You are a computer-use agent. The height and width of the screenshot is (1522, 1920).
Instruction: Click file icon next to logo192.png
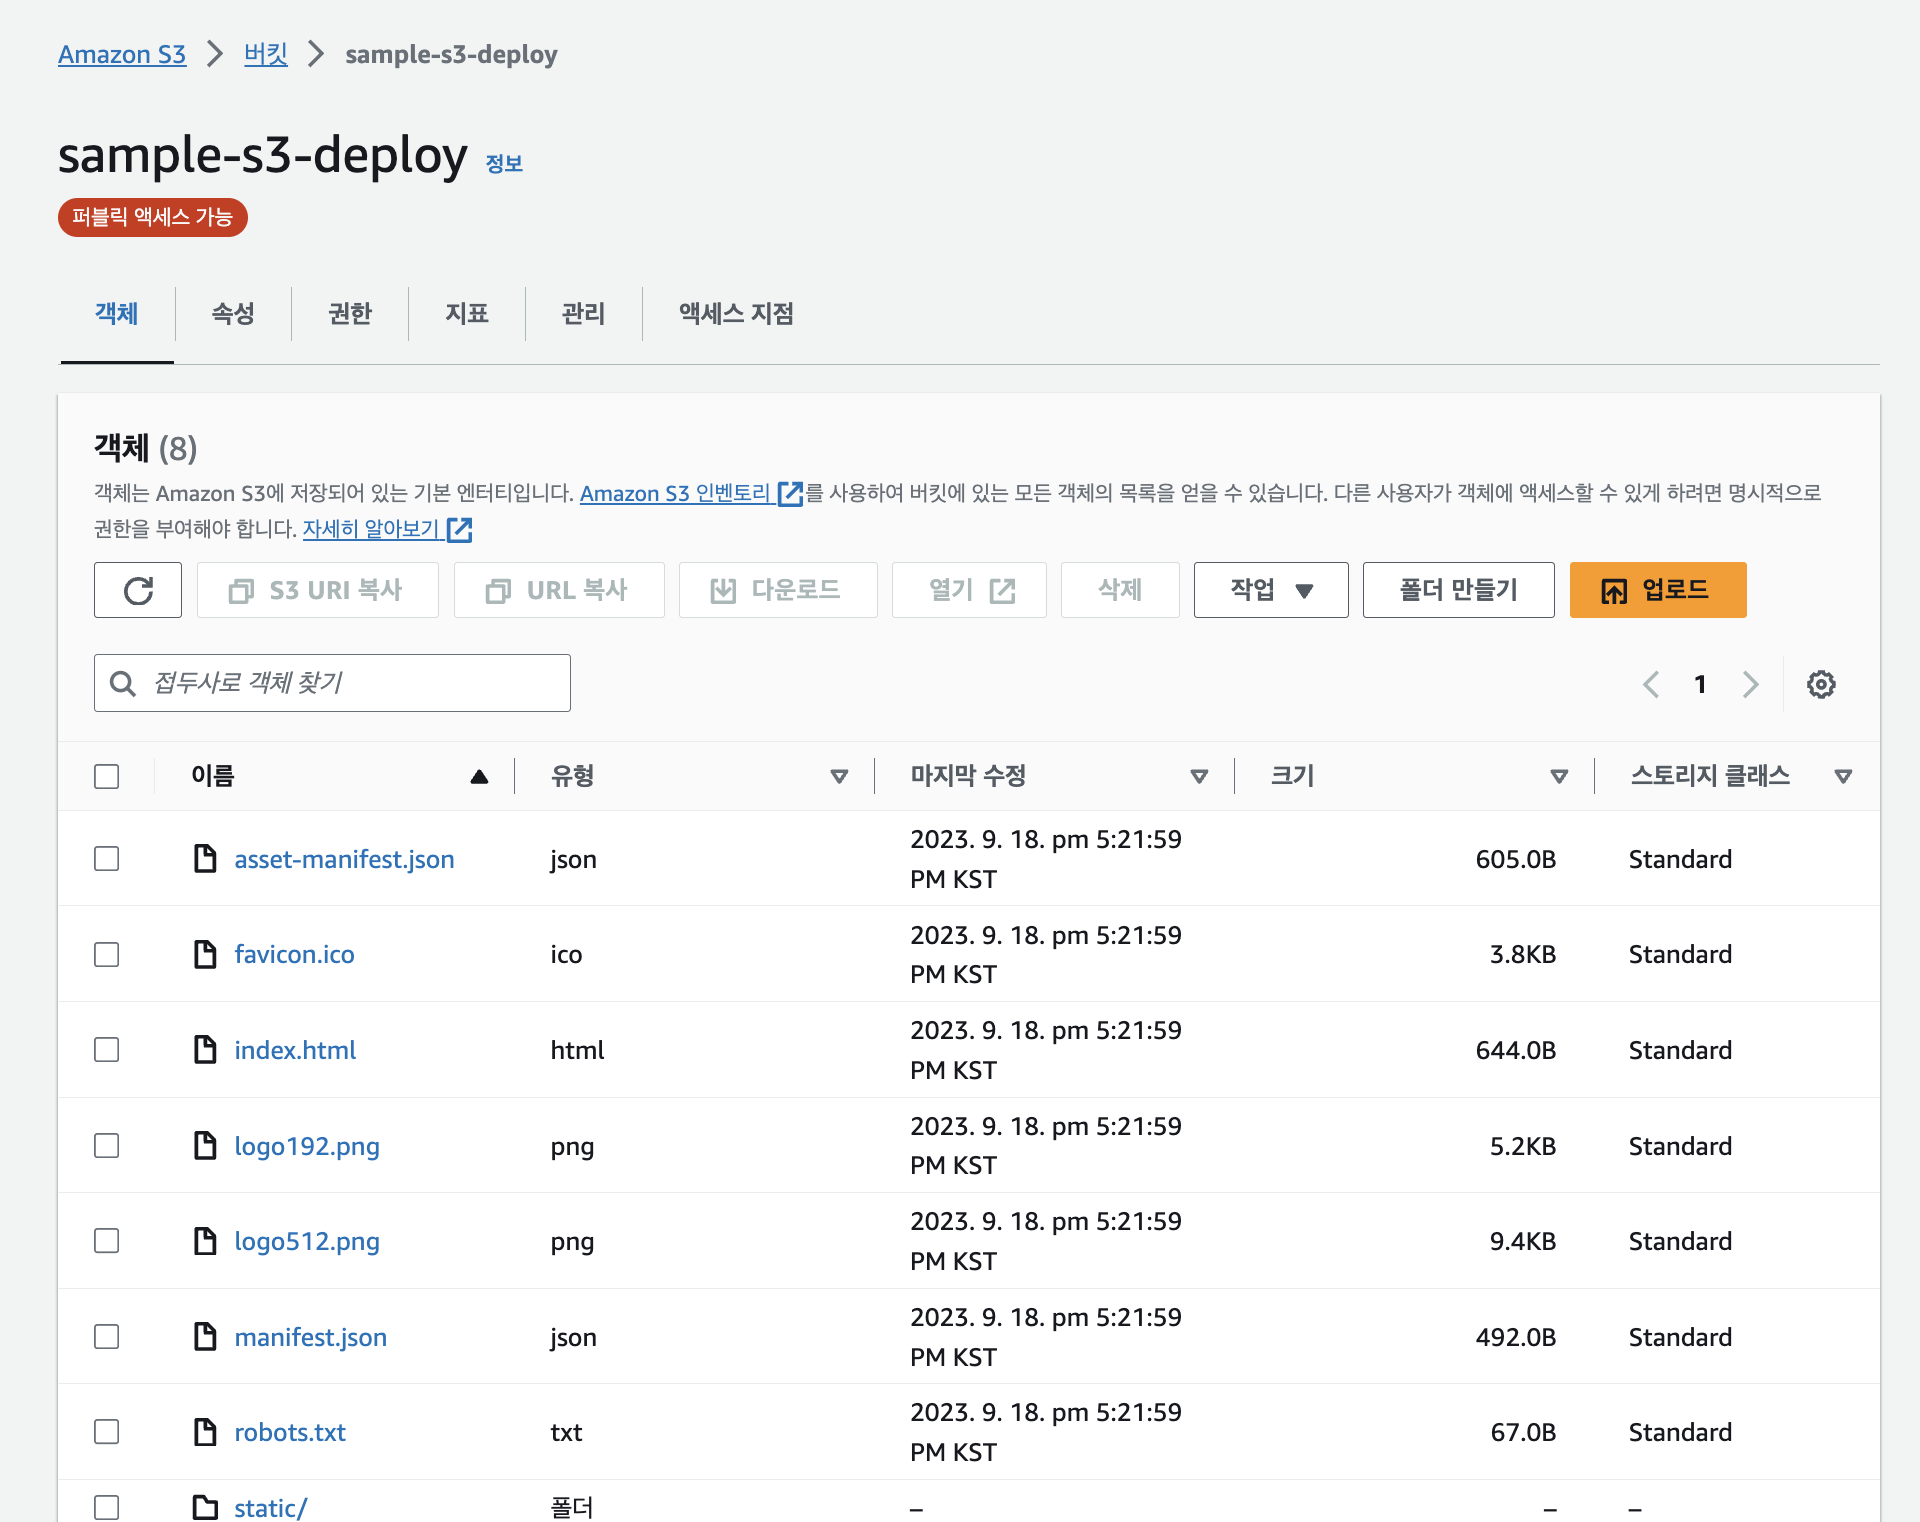tap(205, 1145)
